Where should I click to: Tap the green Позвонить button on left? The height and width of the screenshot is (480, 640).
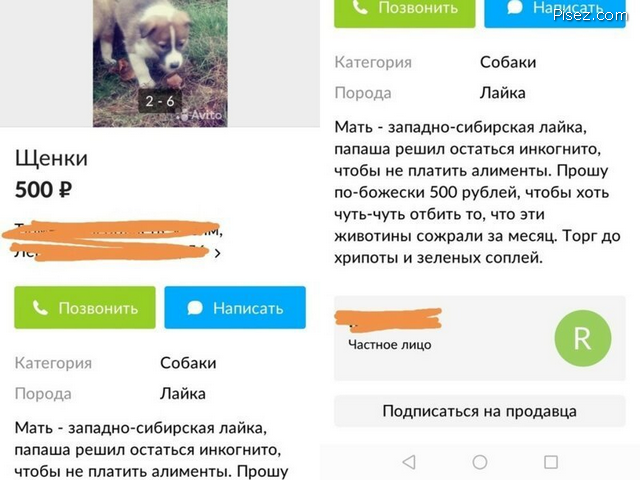tap(85, 307)
